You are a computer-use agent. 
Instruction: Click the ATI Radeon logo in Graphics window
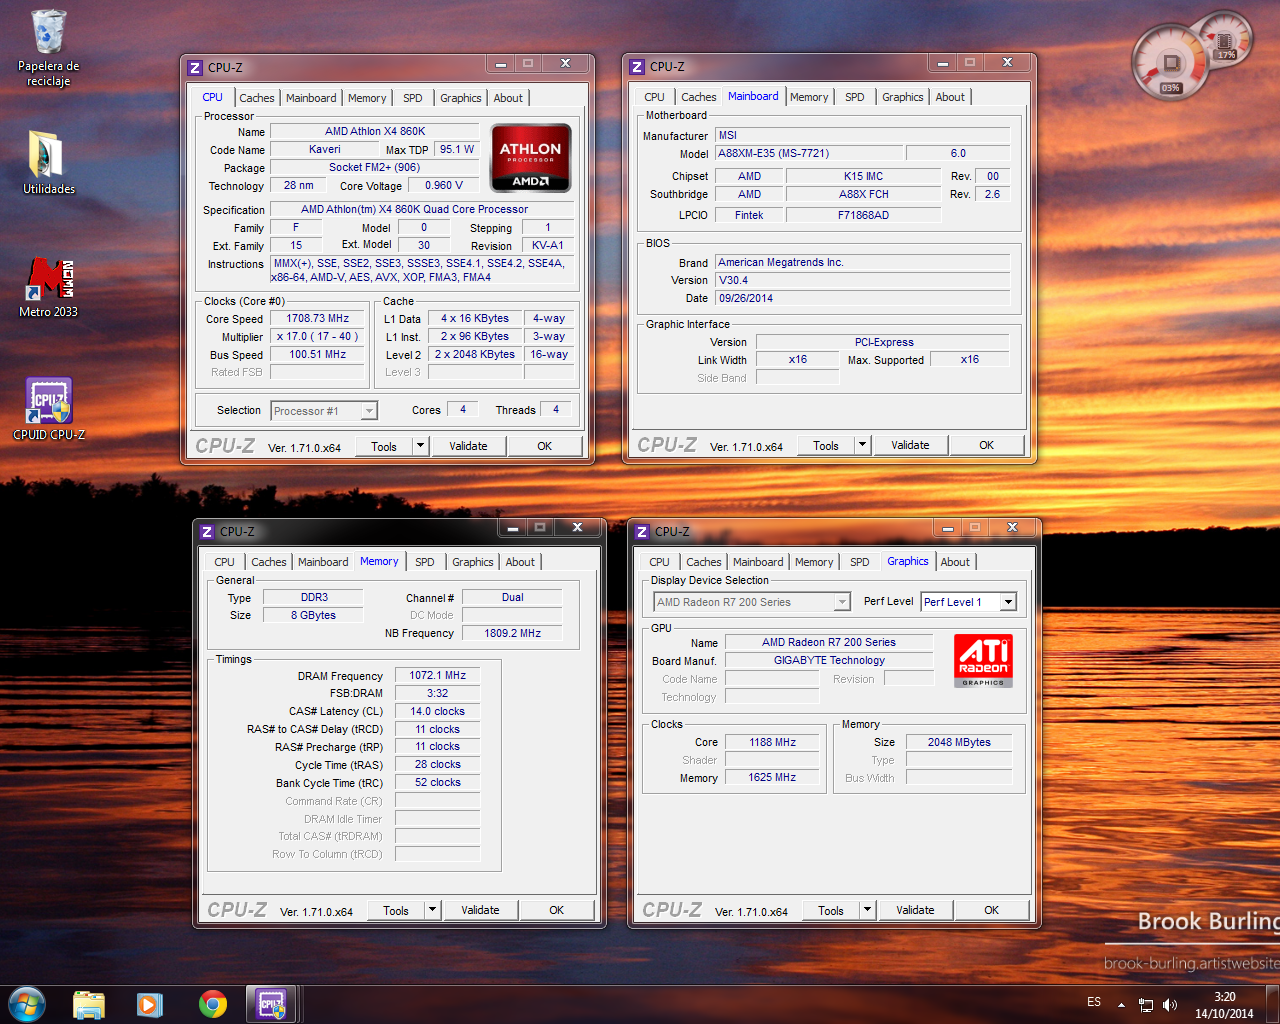[983, 661]
